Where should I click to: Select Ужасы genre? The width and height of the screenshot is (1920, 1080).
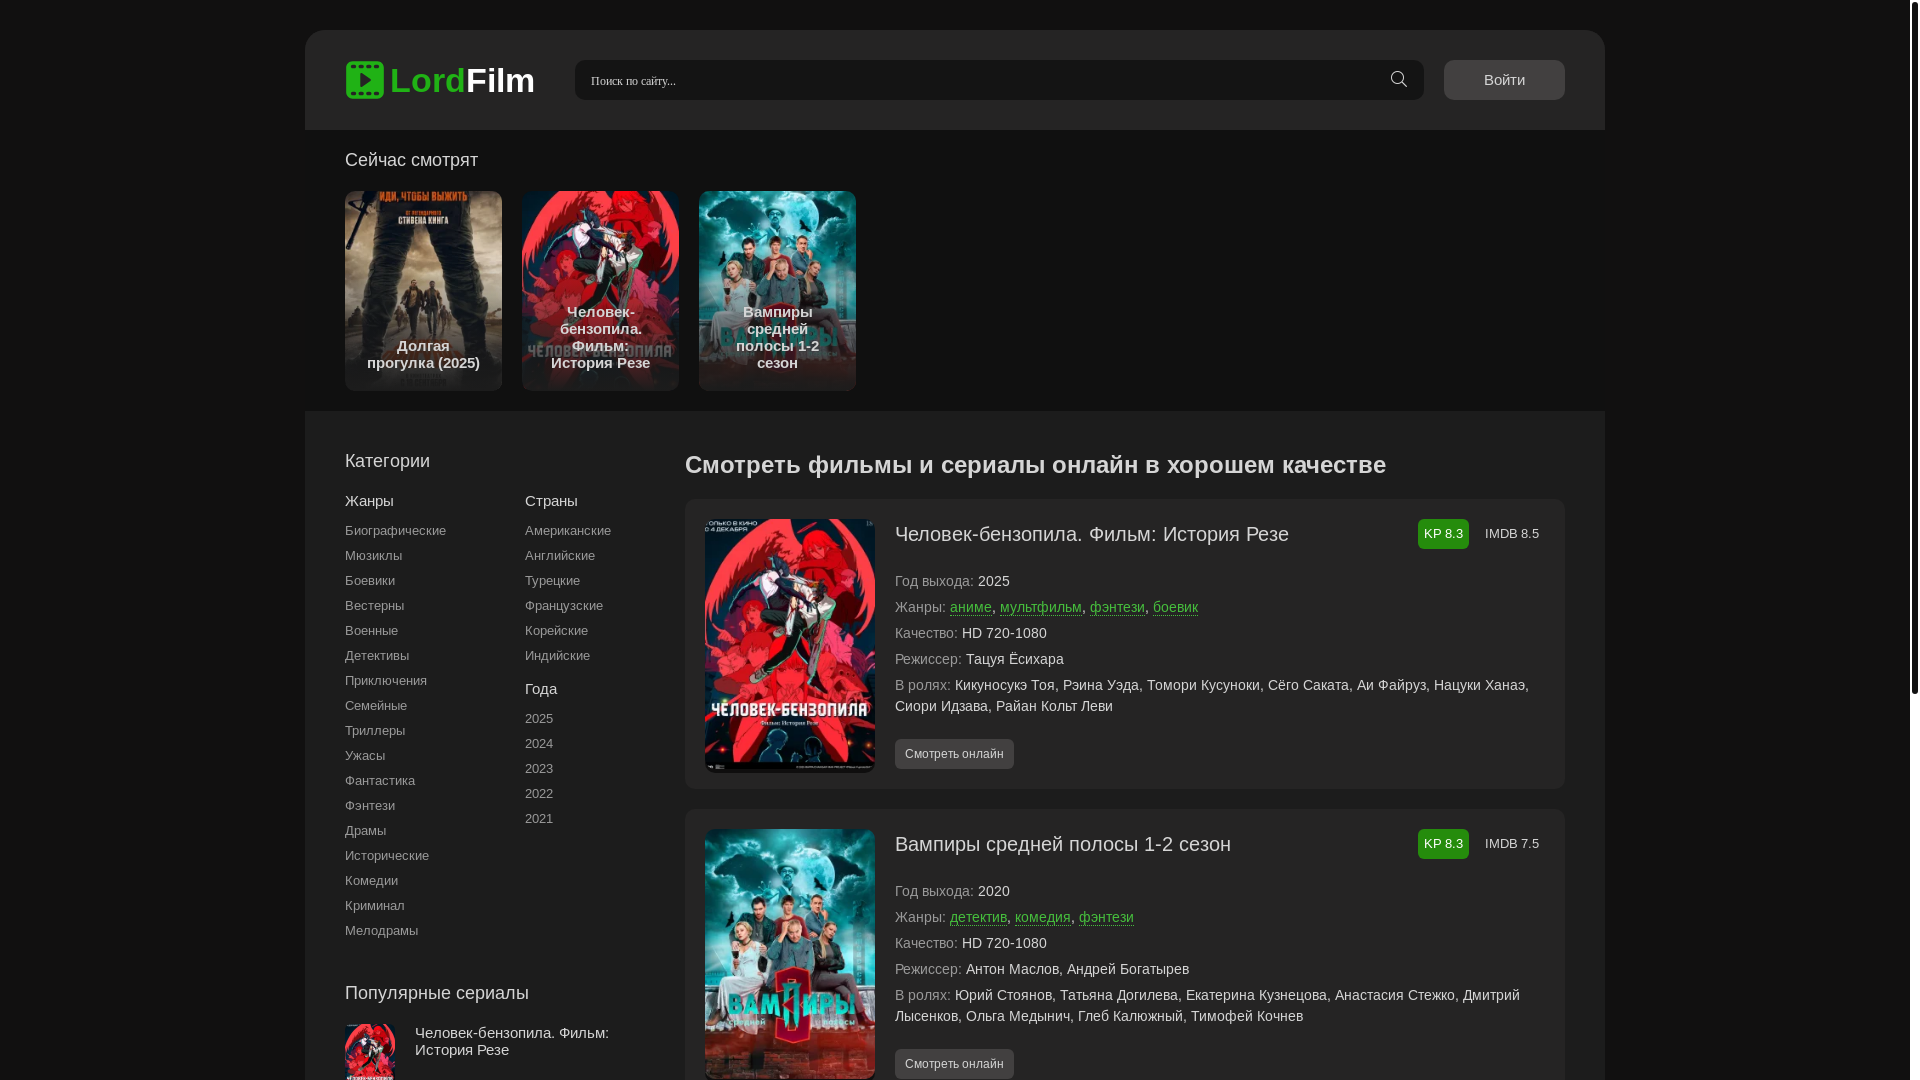(365, 756)
